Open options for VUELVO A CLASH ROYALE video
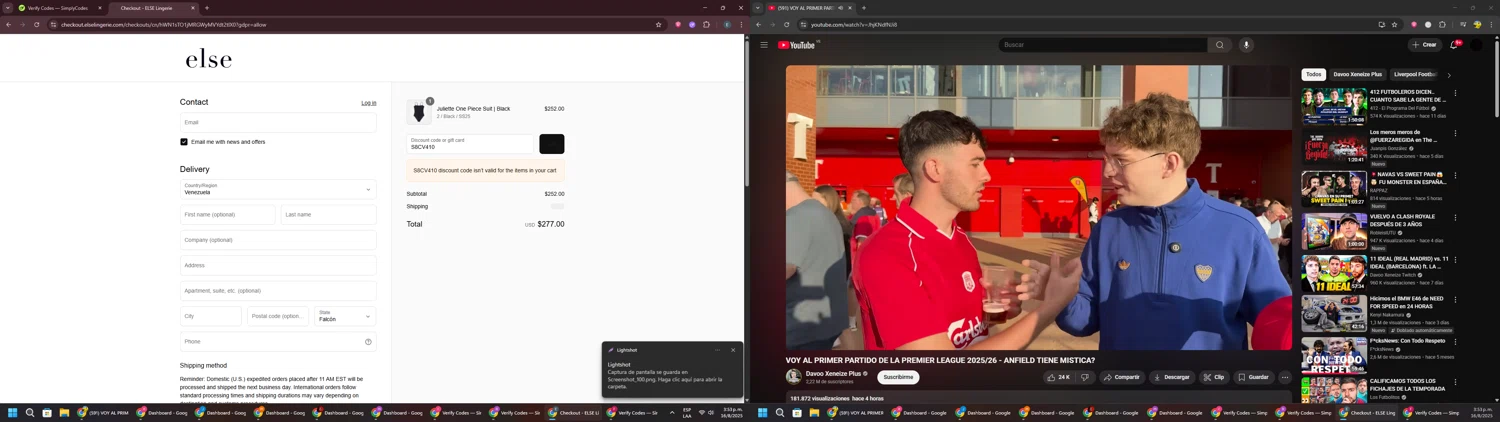The width and height of the screenshot is (1500, 422). click(1455, 217)
